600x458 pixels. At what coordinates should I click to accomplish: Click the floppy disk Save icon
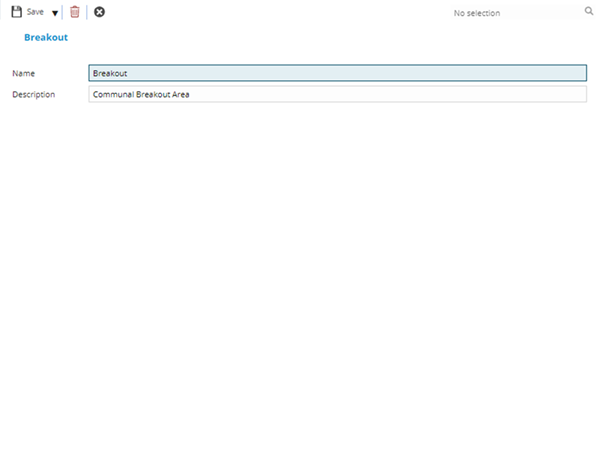[x=16, y=12]
